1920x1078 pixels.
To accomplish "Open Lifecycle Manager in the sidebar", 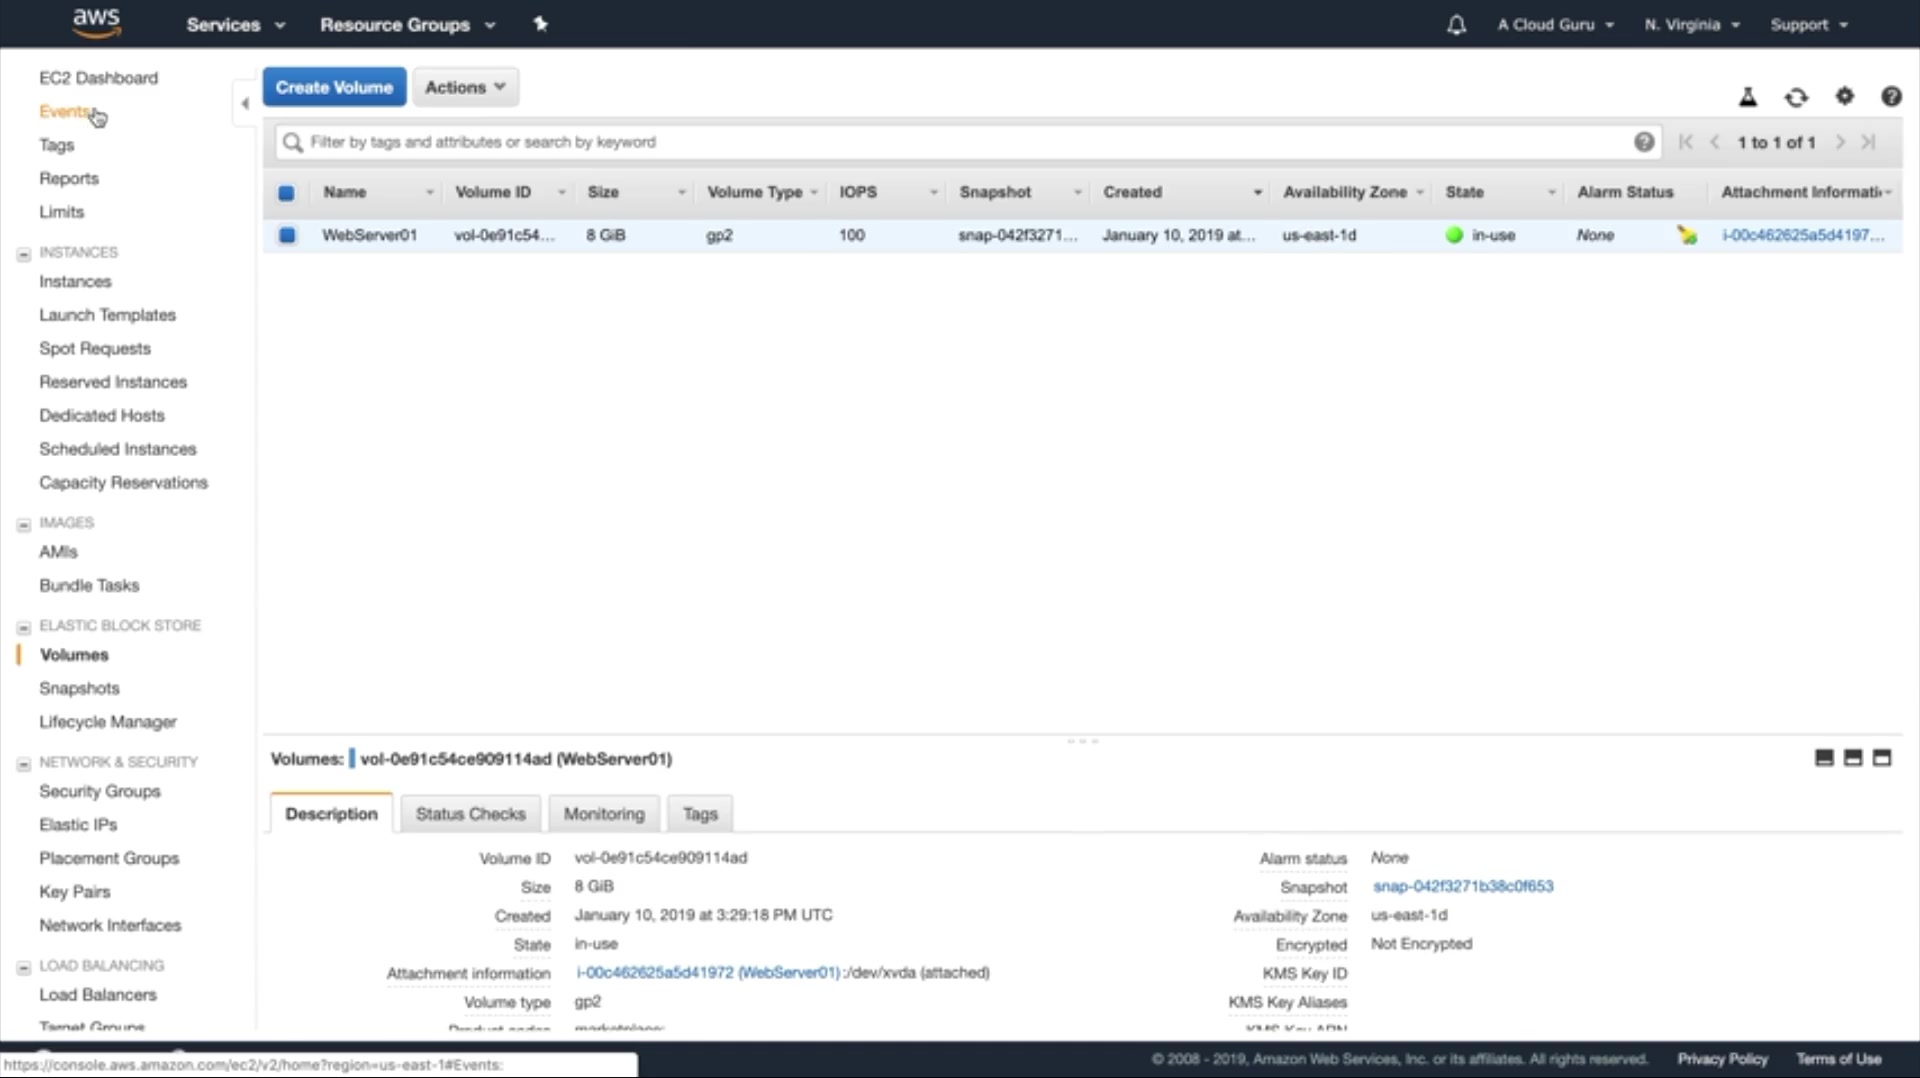I will click(108, 722).
